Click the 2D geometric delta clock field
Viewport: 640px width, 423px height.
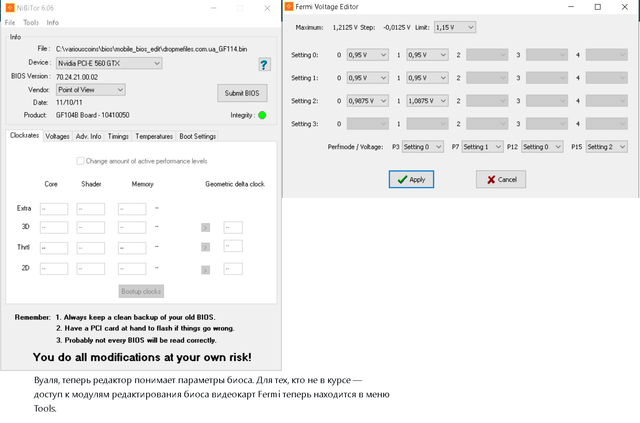[x=233, y=269]
